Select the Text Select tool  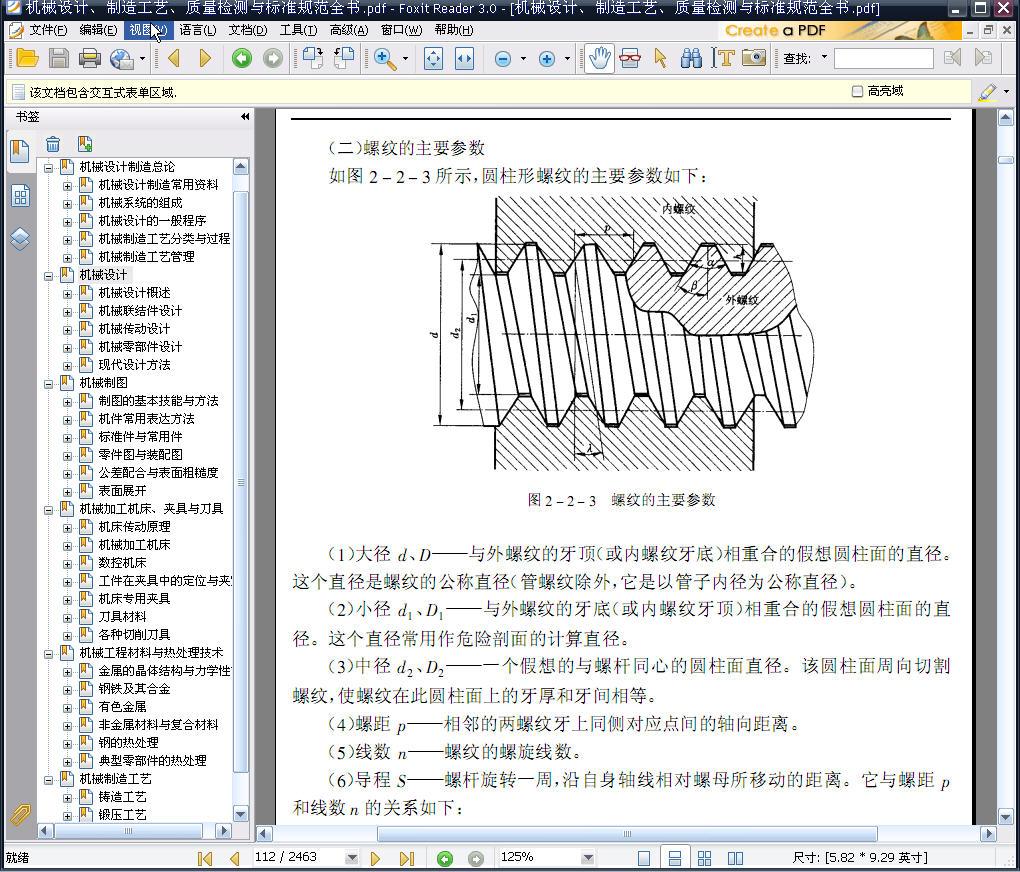tap(722, 59)
